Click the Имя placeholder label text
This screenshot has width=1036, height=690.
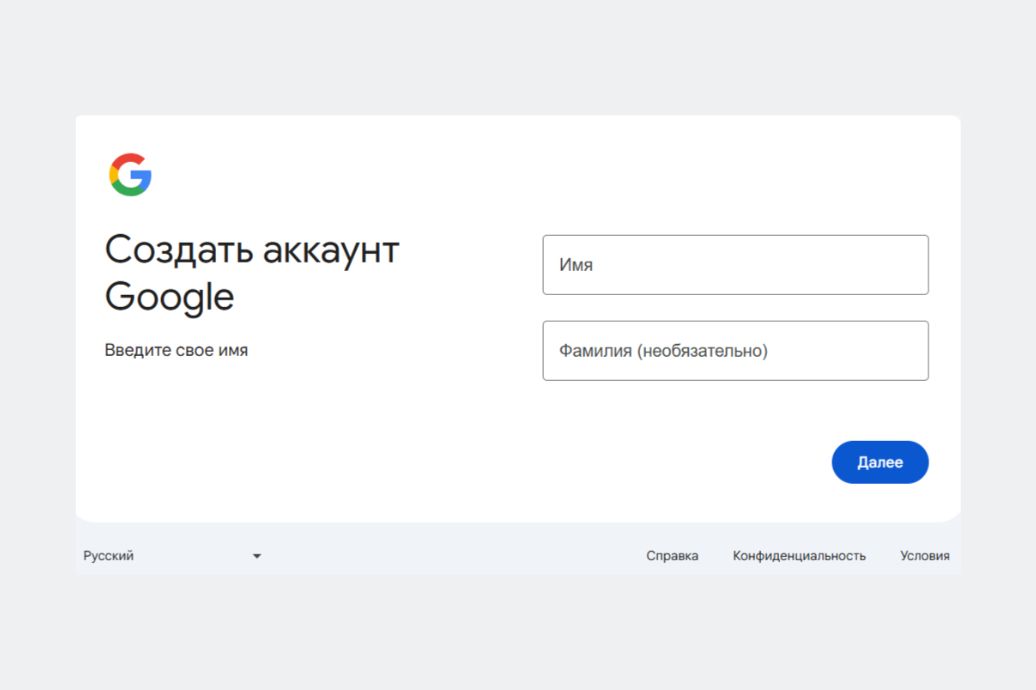point(576,265)
